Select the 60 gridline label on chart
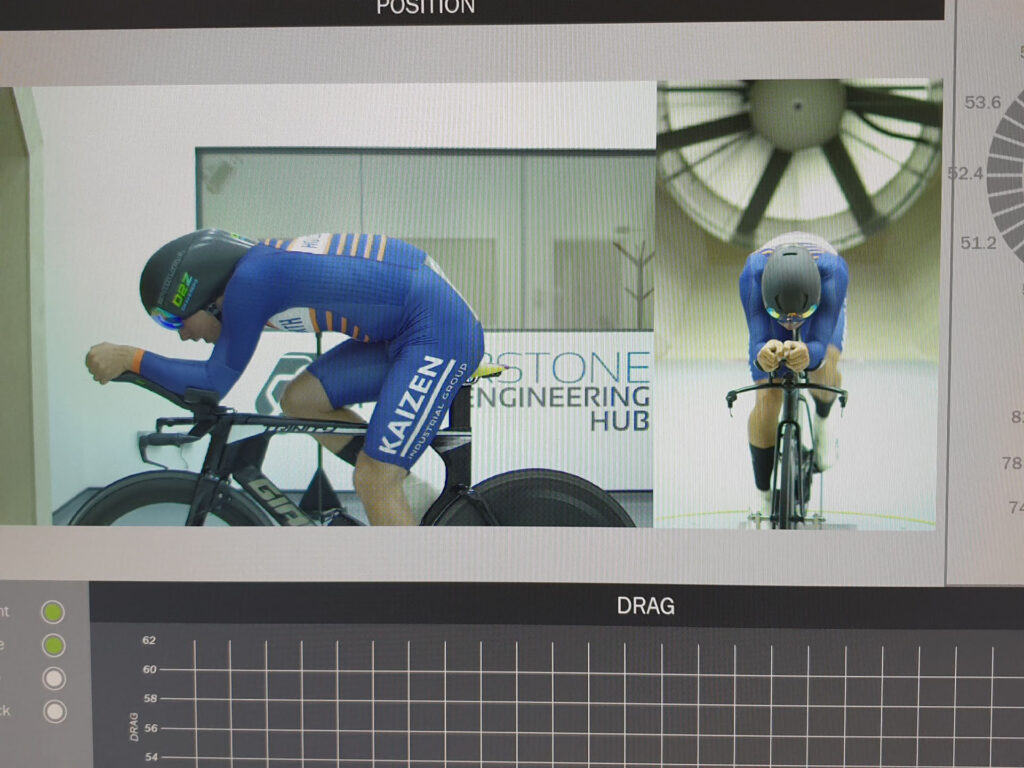Viewport: 1024px width, 768px height. point(149,669)
